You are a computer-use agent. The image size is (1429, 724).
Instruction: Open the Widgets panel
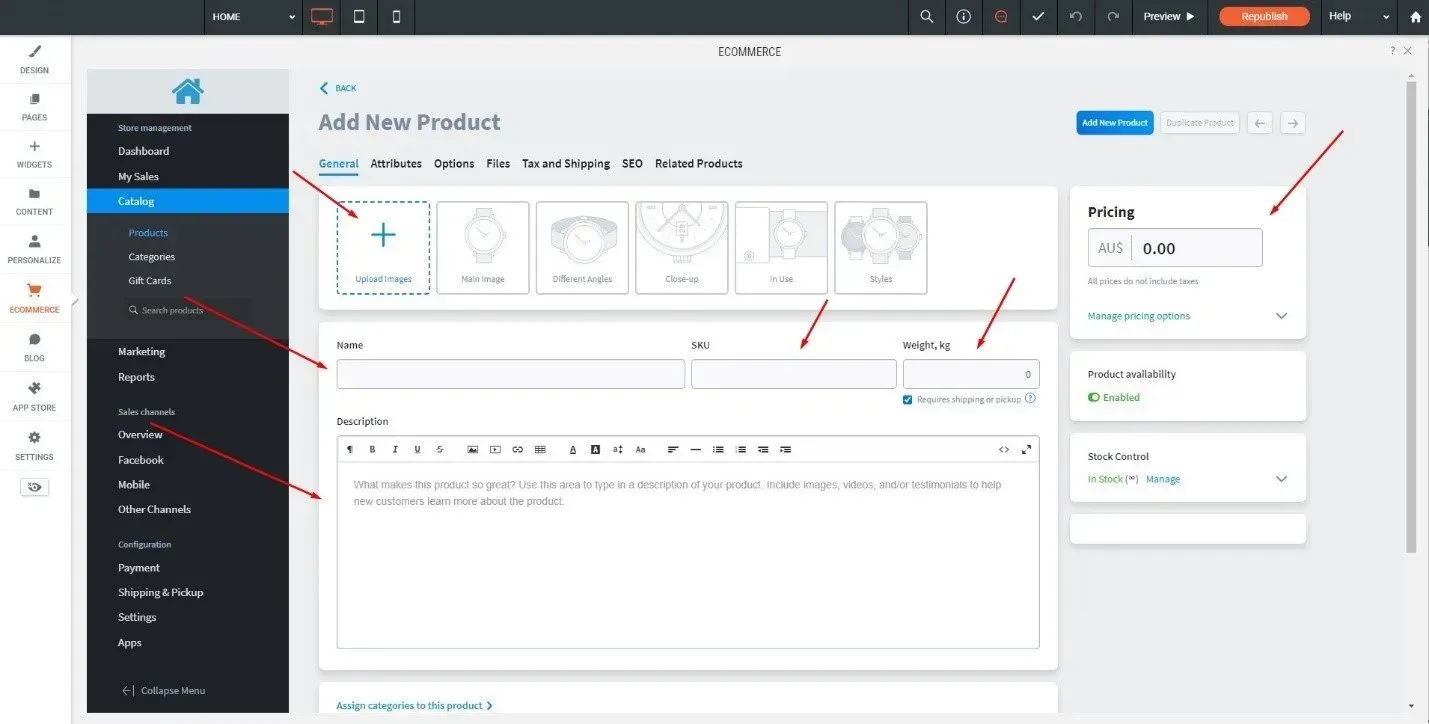pyautogui.click(x=35, y=154)
